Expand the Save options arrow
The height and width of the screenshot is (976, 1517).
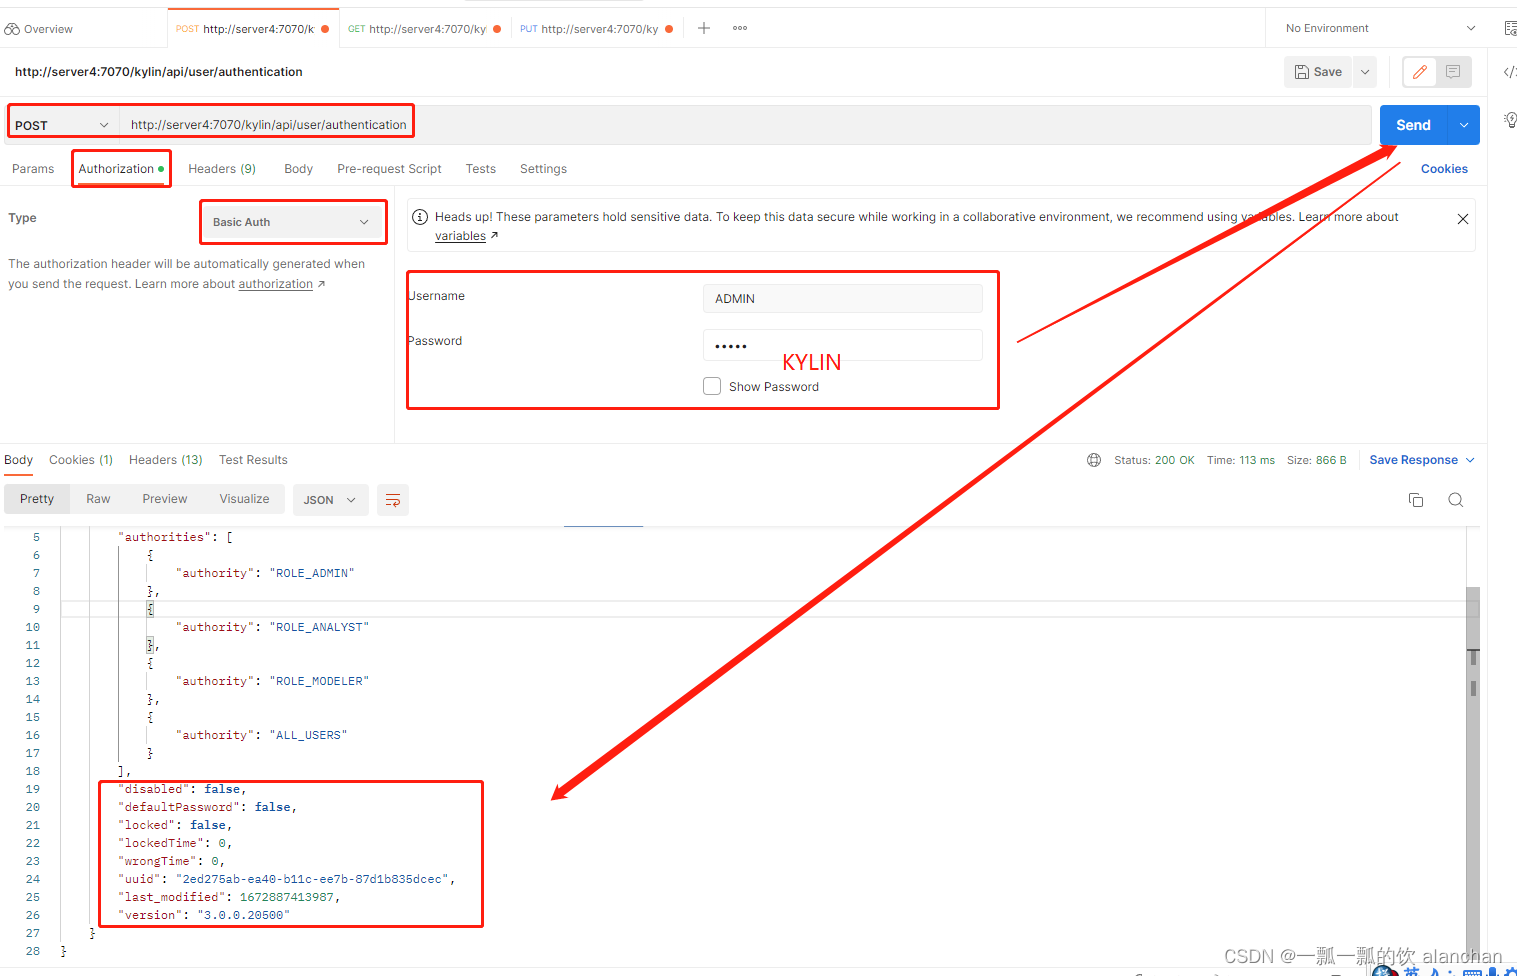tap(1365, 72)
